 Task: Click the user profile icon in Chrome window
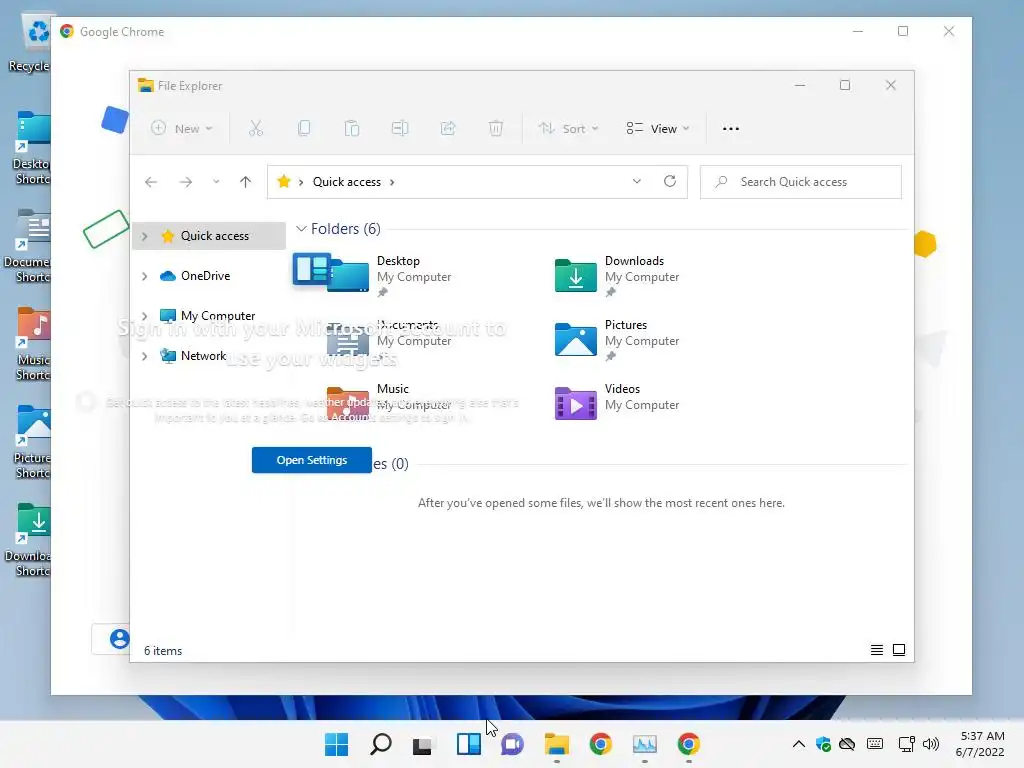point(119,638)
